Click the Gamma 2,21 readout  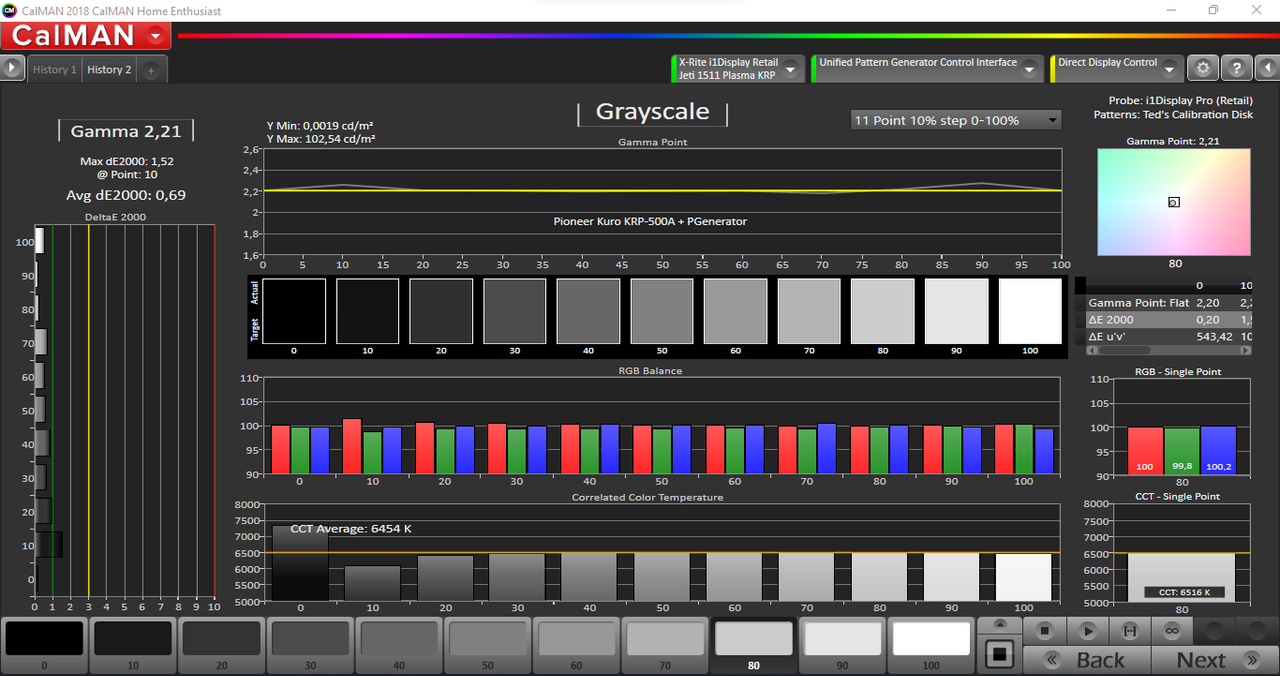click(126, 131)
